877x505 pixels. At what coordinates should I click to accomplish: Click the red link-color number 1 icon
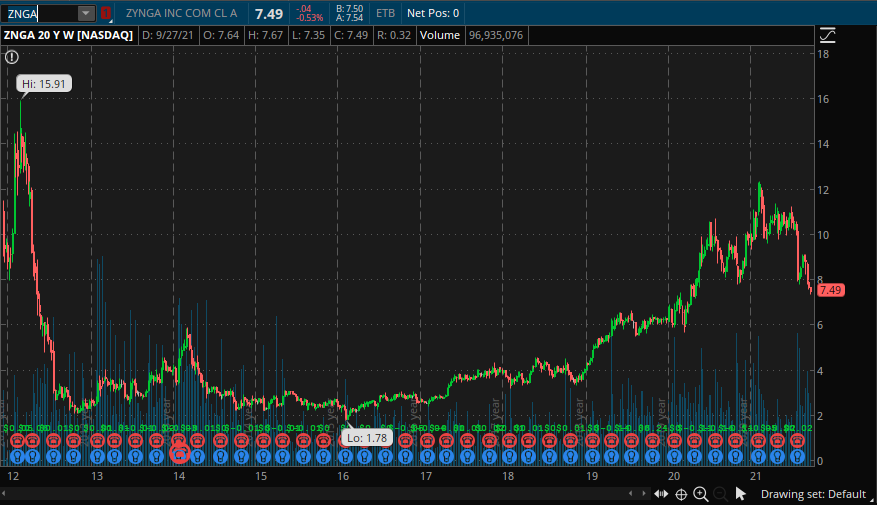[x=105, y=13]
